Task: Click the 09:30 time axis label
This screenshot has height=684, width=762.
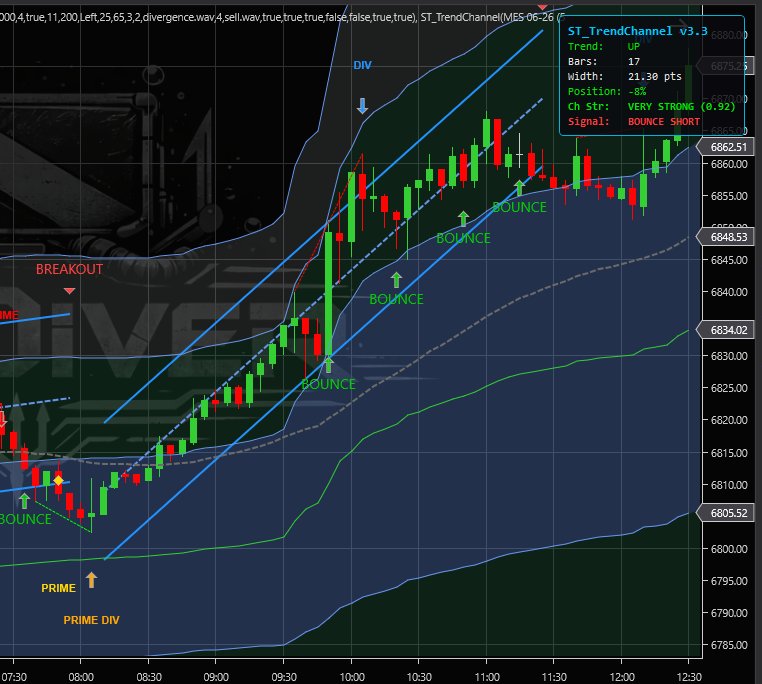Action: click(x=284, y=677)
